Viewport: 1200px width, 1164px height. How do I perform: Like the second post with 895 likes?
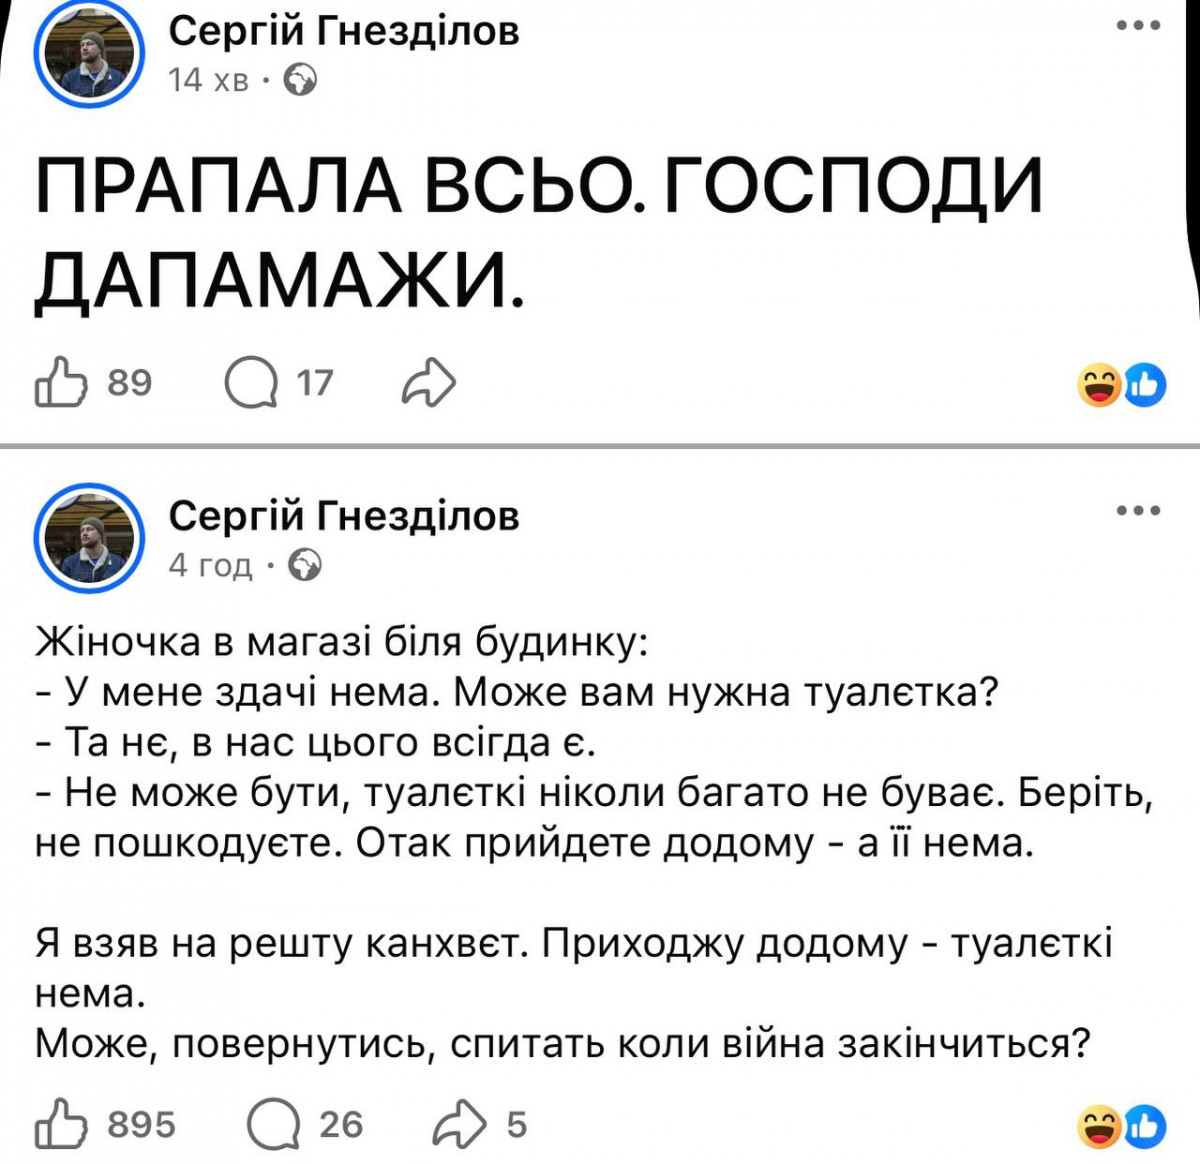tap(59, 1124)
